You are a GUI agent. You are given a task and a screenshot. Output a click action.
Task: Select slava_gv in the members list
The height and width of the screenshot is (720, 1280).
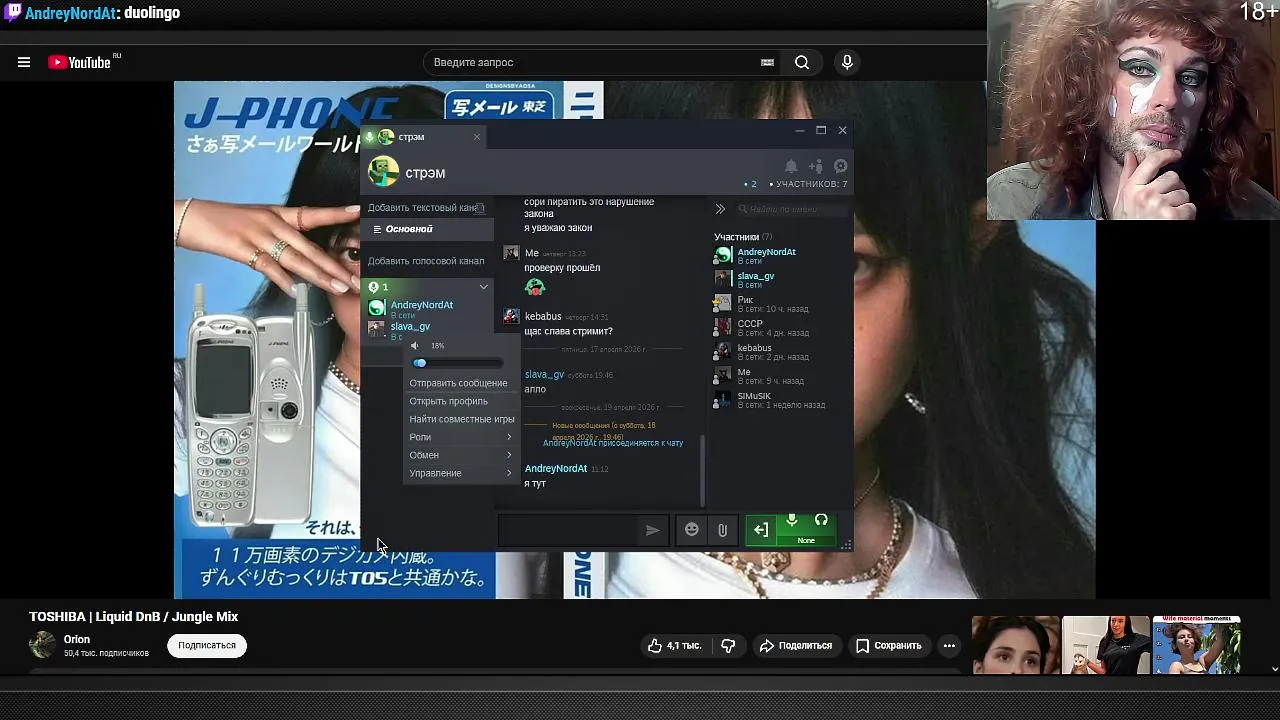tap(755, 276)
